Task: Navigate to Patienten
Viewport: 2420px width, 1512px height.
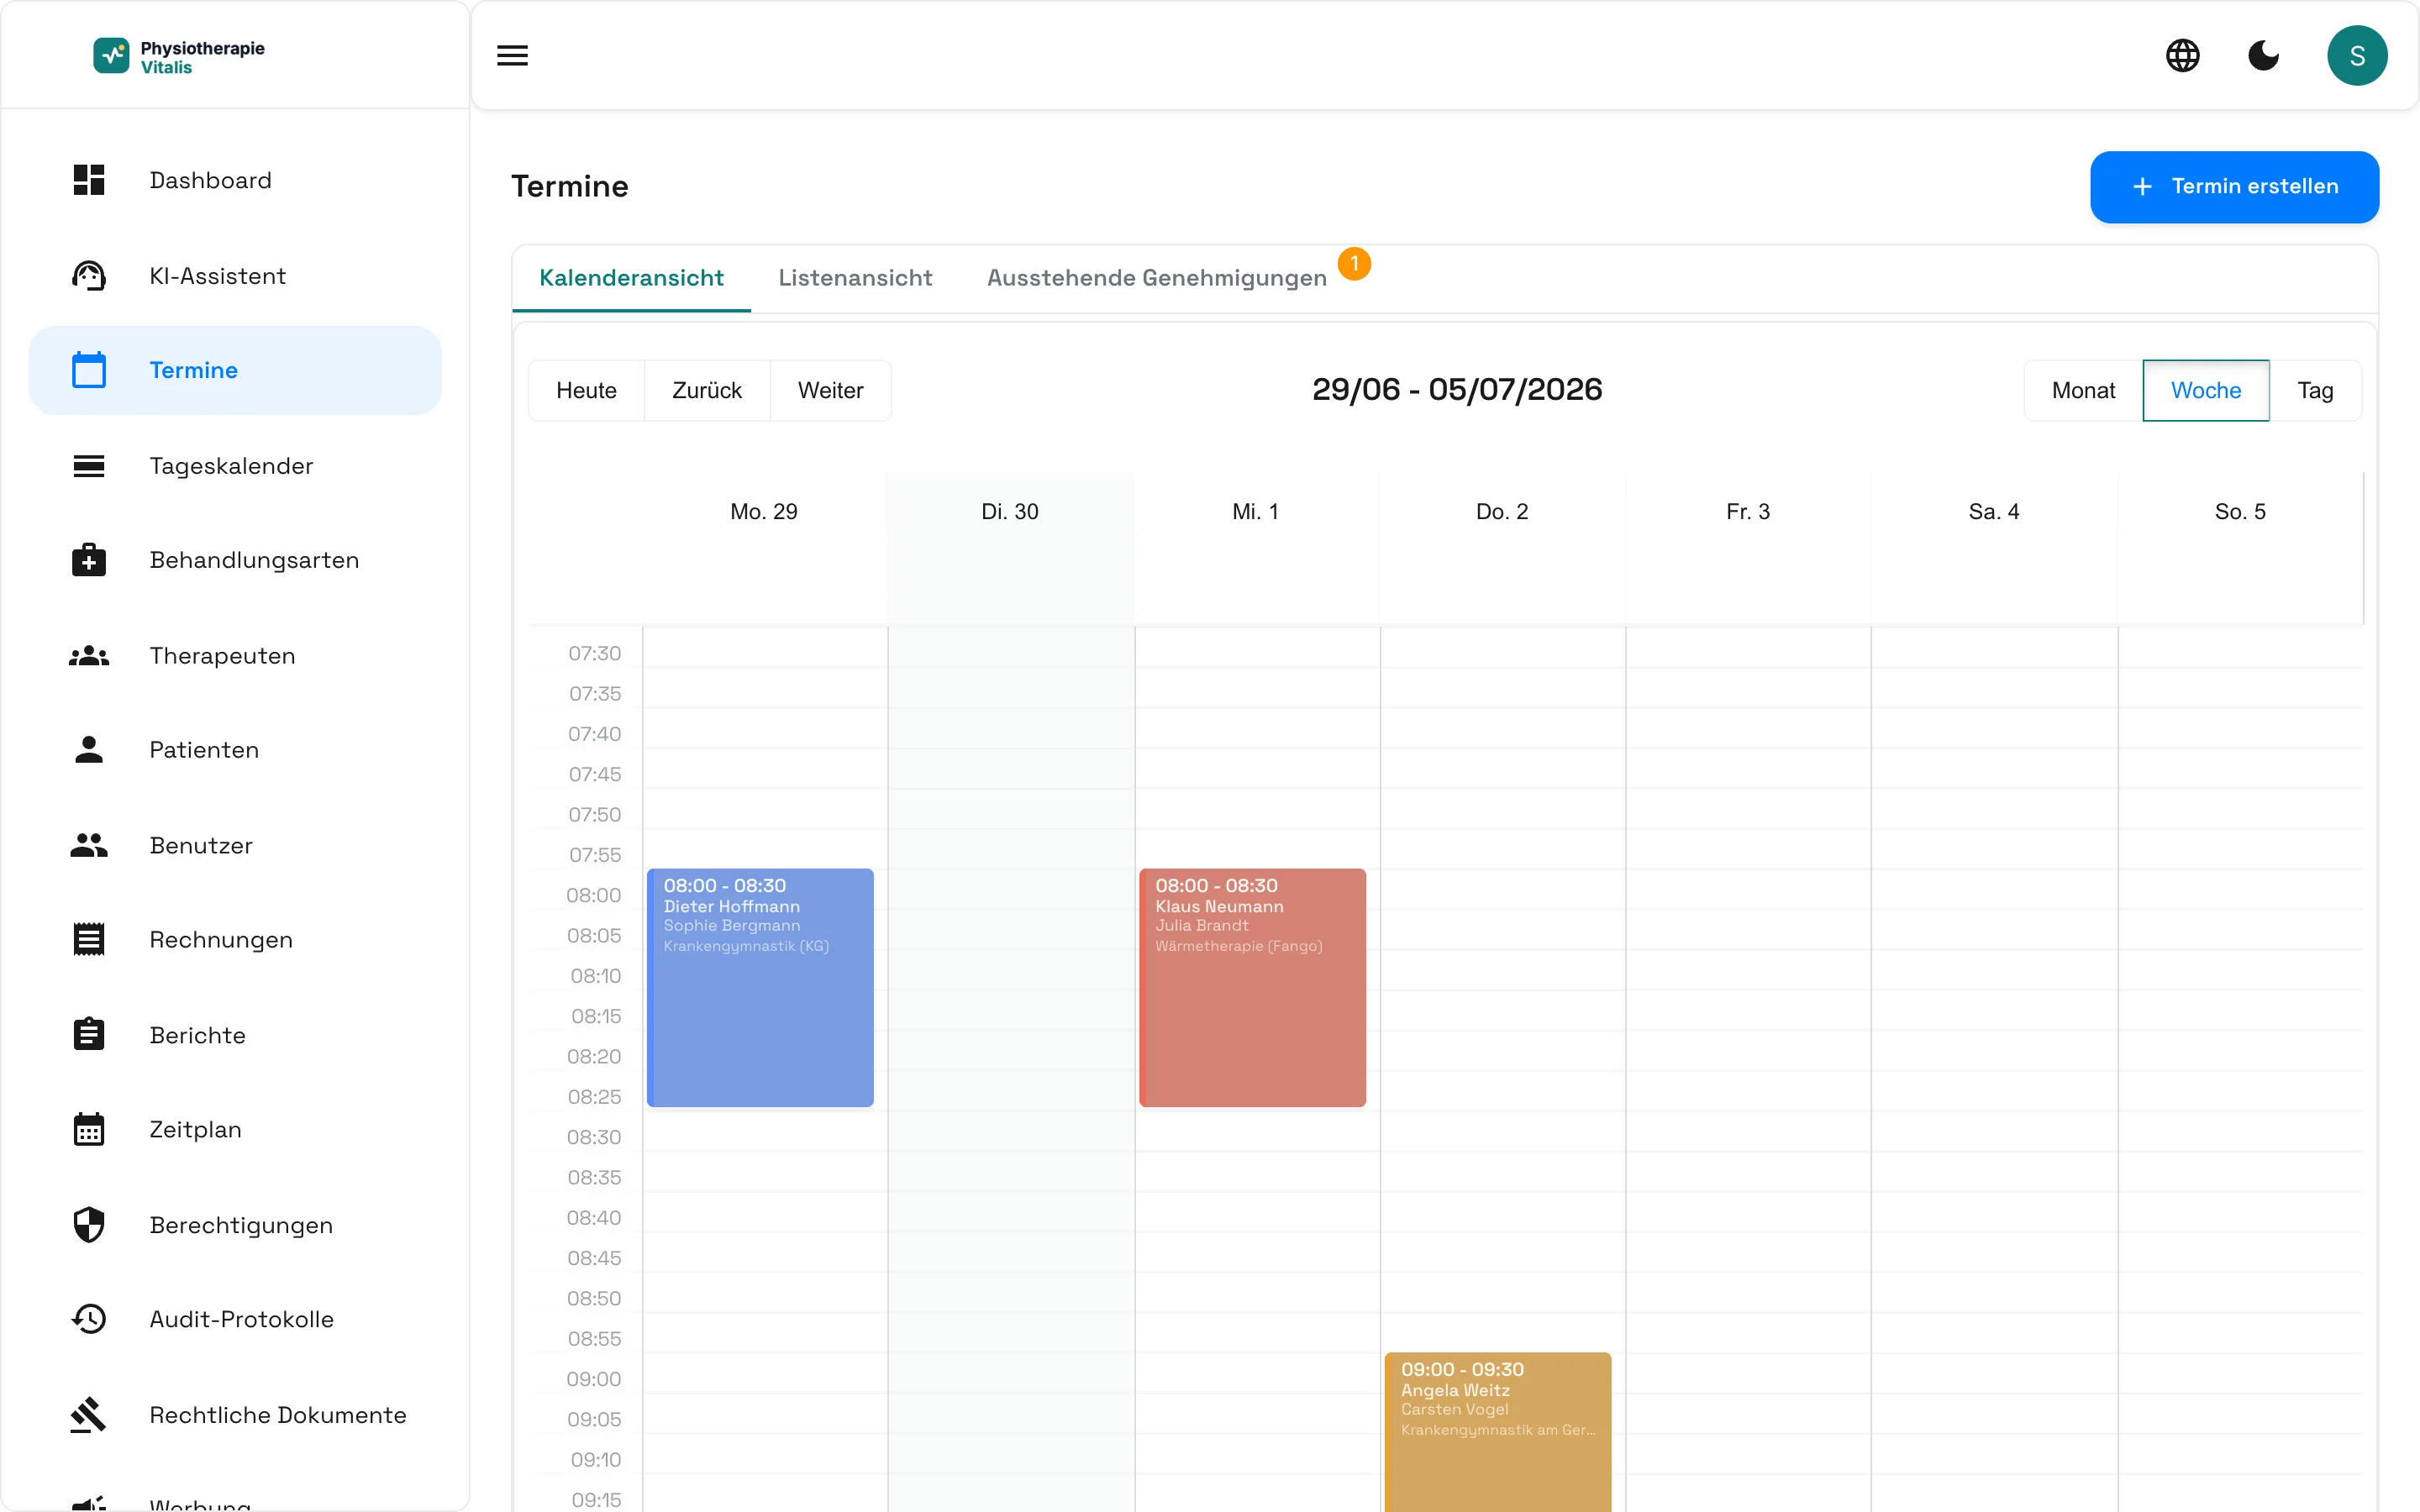Action: (235, 750)
